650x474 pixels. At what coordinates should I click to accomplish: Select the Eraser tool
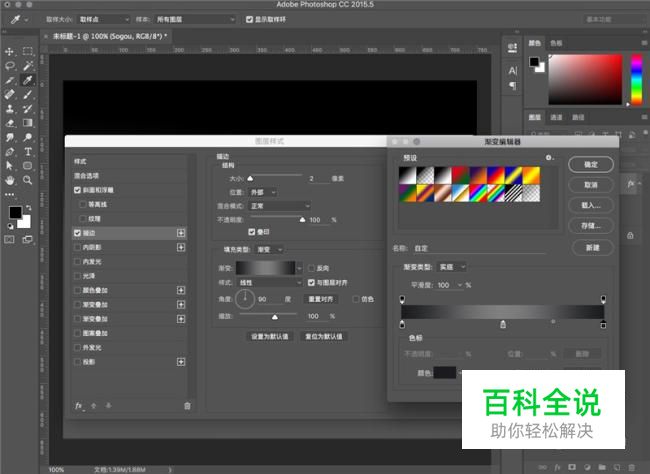9,123
